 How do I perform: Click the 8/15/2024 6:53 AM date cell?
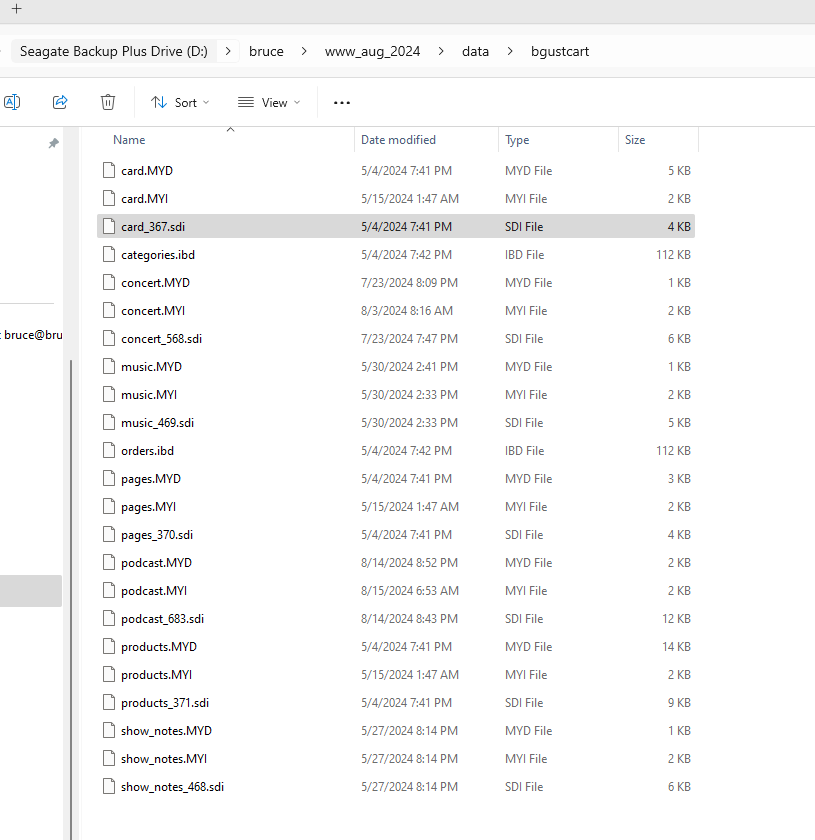pos(410,590)
